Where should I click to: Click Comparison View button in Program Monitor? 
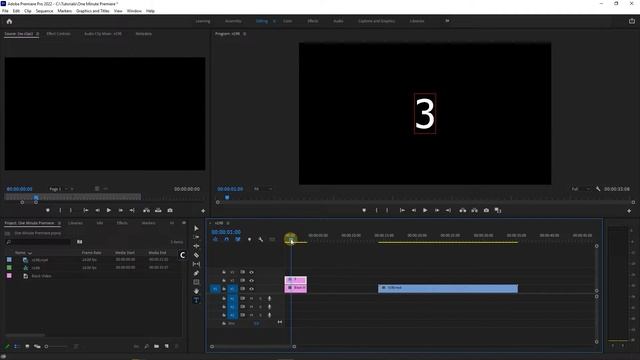click(498, 210)
